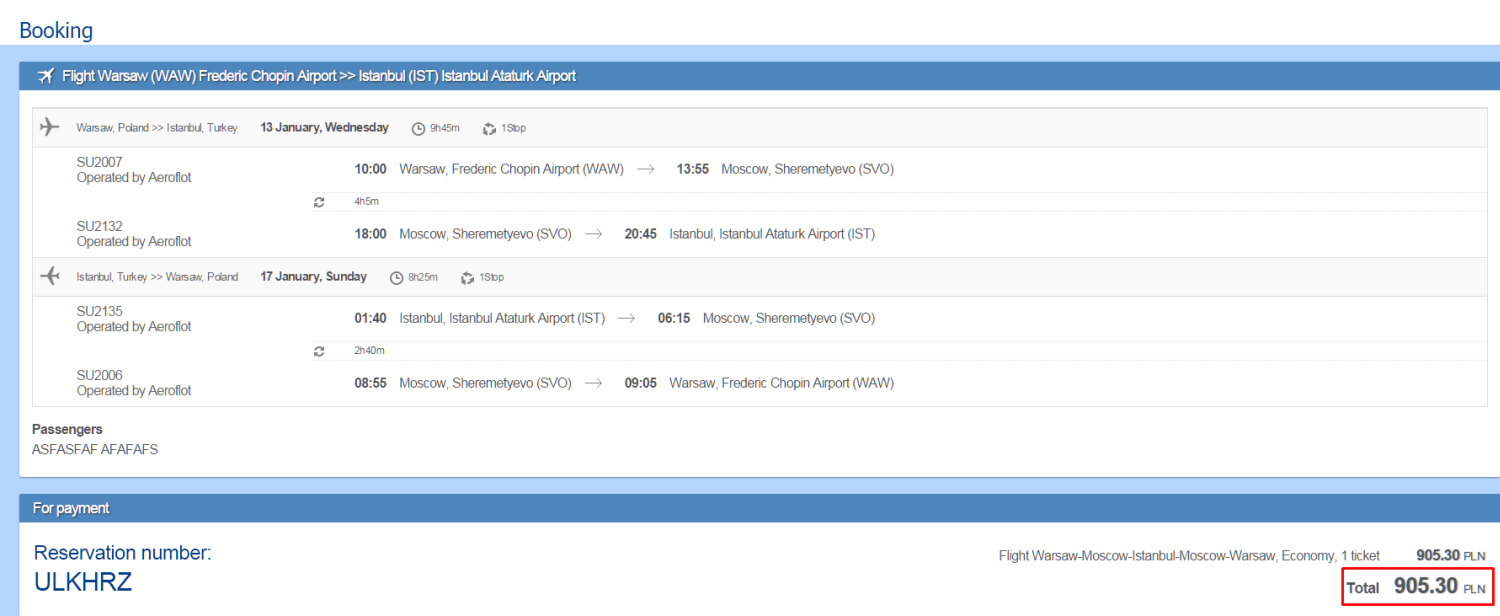The height and width of the screenshot is (616, 1500).
Task: Click the return plane icon beside Istanbul >> Warsaw
Action: click(x=50, y=276)
